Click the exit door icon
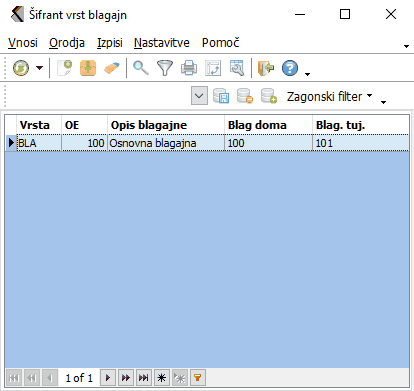 pyautogui.click(x=266, y=68)
